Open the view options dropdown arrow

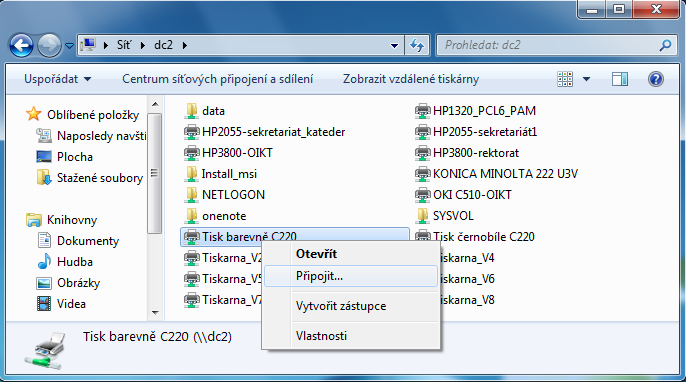586,79
